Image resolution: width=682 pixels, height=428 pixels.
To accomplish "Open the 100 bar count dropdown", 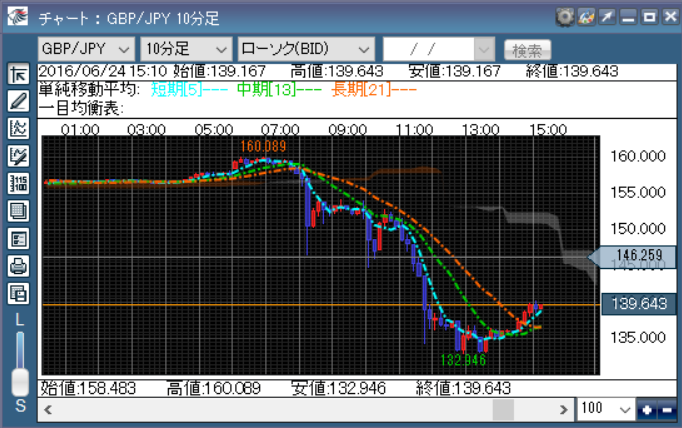I will [606, 410].
